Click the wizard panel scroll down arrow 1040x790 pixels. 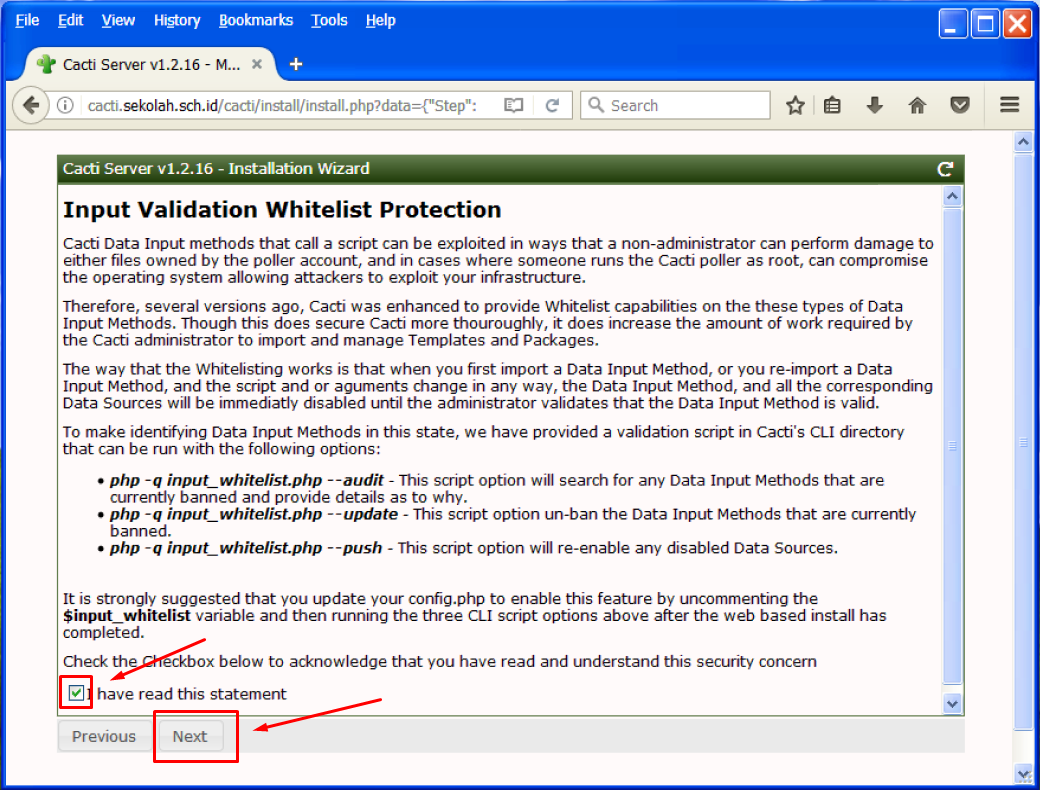[952, 704]
